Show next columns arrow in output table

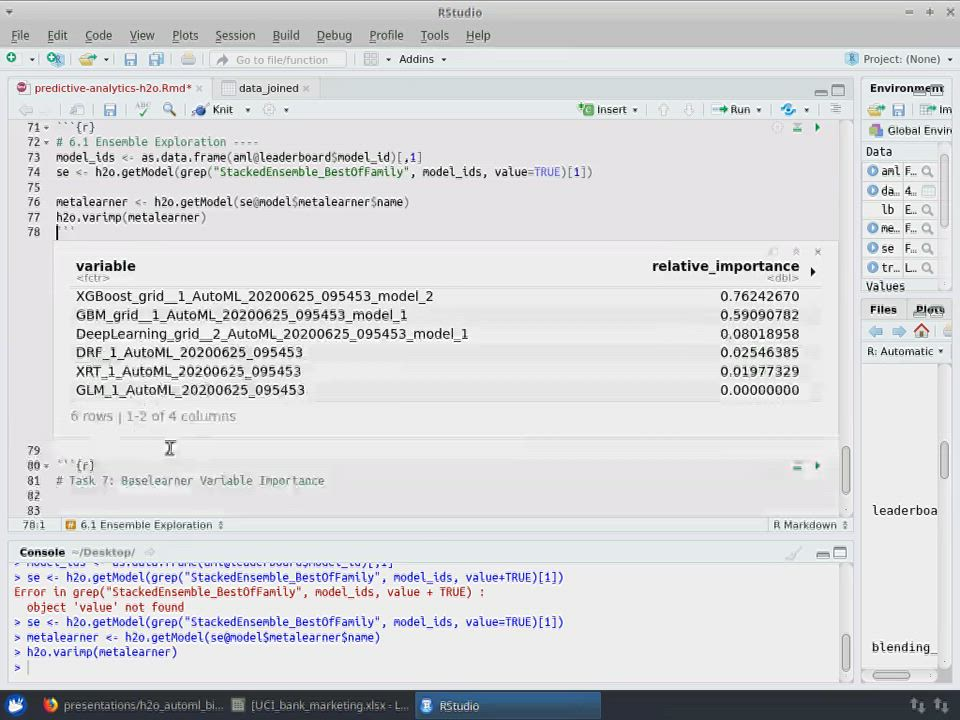pyautogui.click(x=812, y=271)
